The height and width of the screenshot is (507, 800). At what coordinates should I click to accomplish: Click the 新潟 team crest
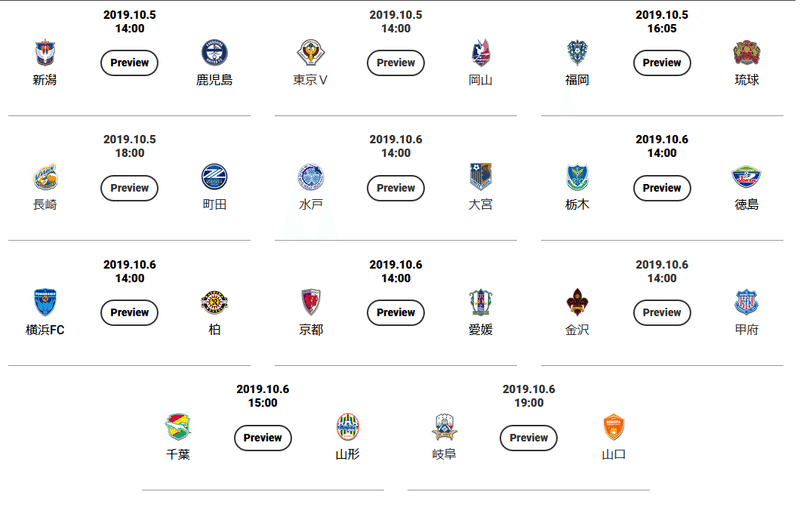45,53
